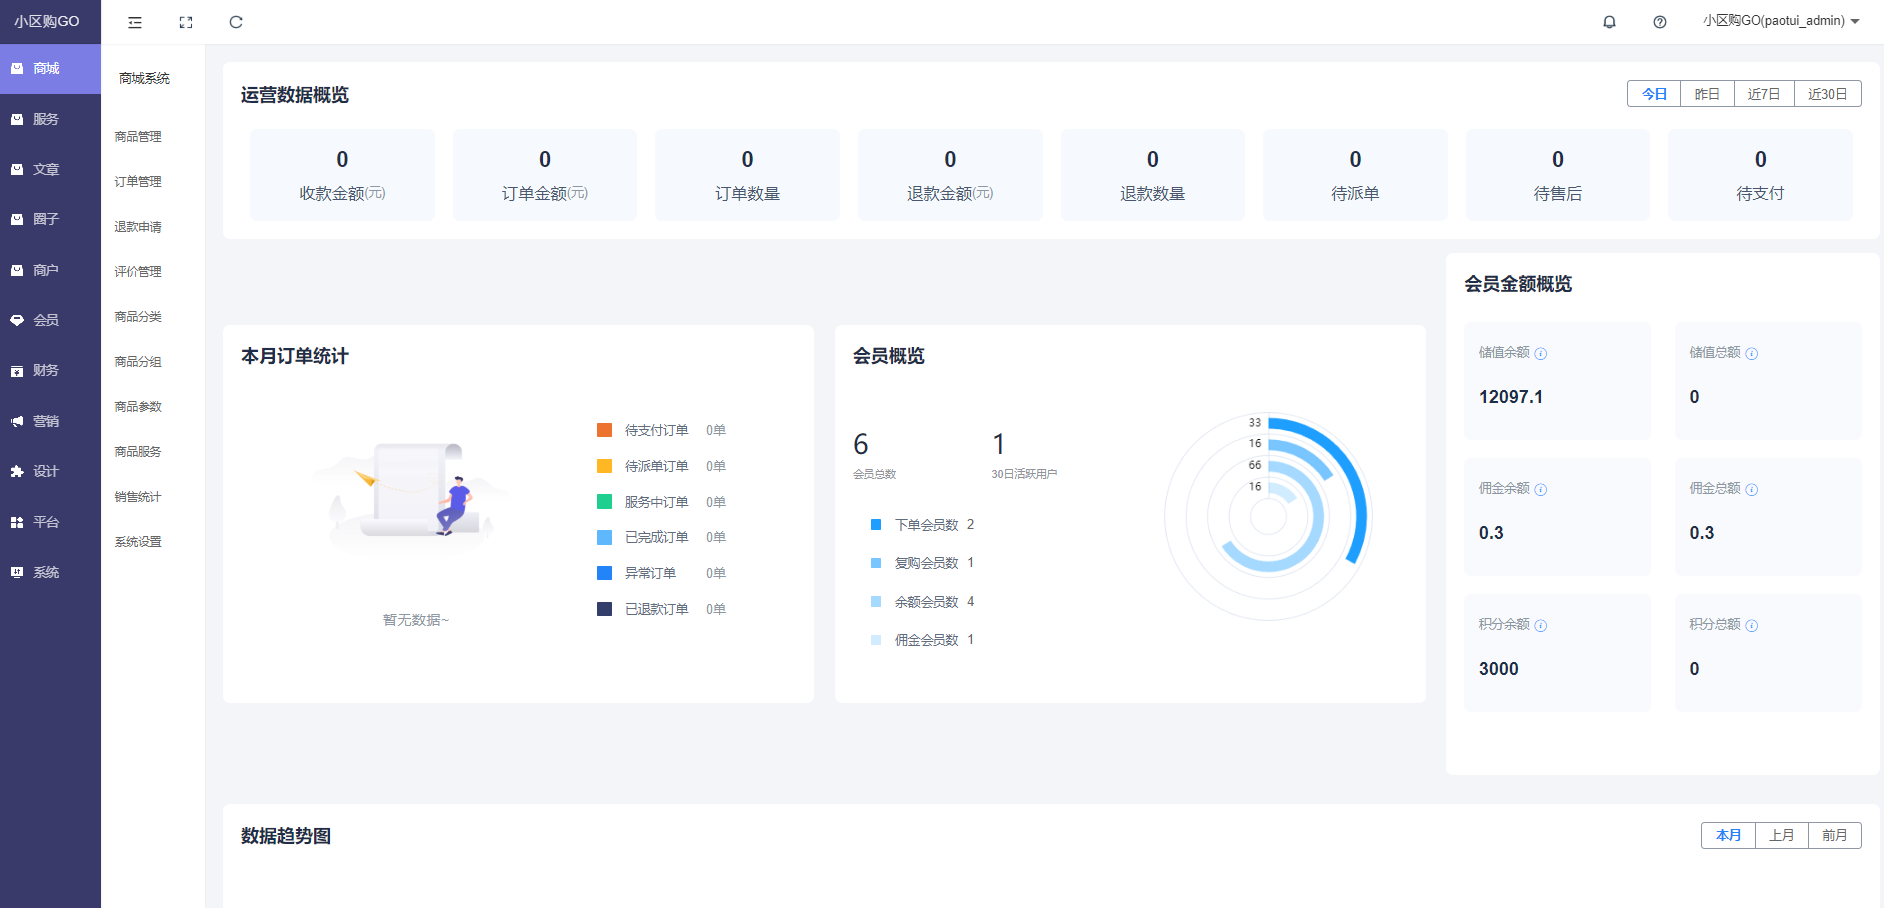Image resolution: width=1884 pixels, height=908 pixels.
Task: Select the 今日 time range option
Action: point(1654,94)
